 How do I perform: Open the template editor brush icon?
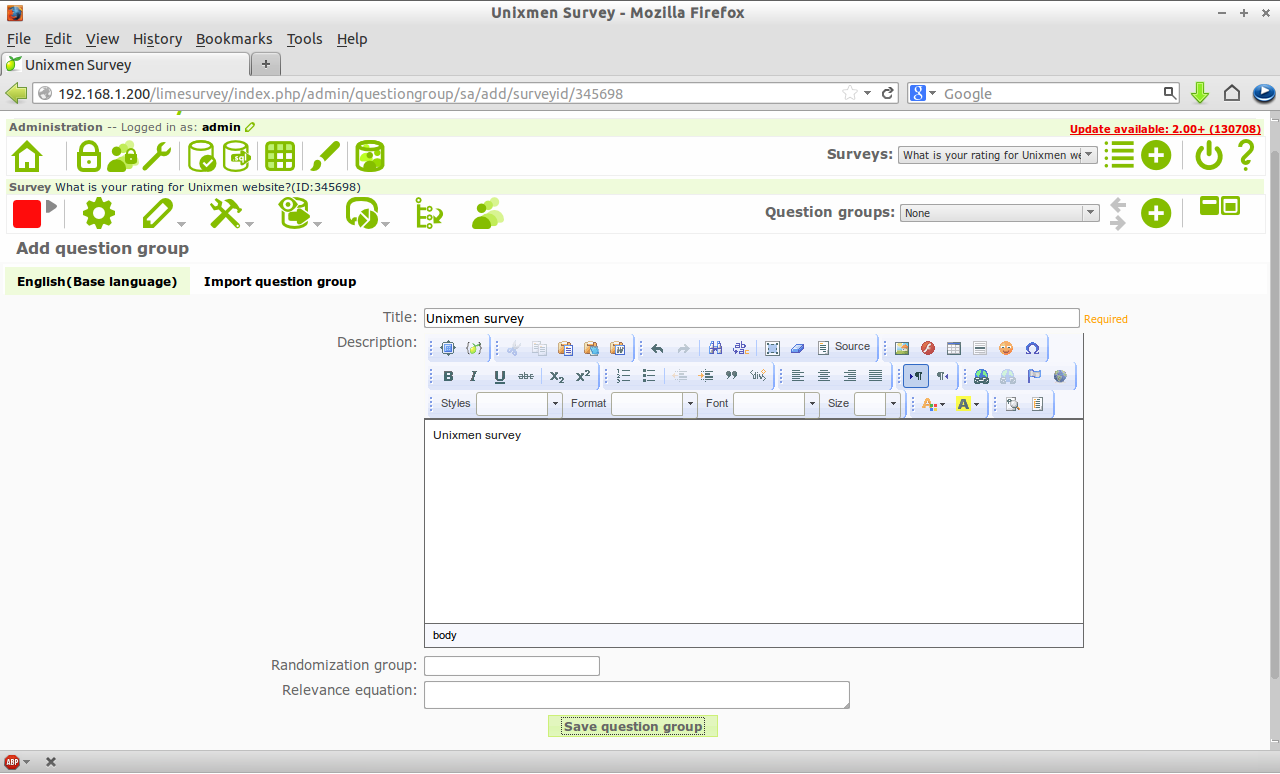click(325, 156)
